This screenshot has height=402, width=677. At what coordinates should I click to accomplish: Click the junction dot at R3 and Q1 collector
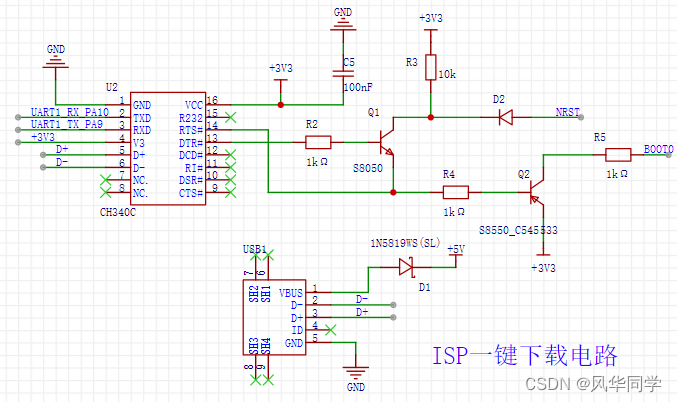430,117
